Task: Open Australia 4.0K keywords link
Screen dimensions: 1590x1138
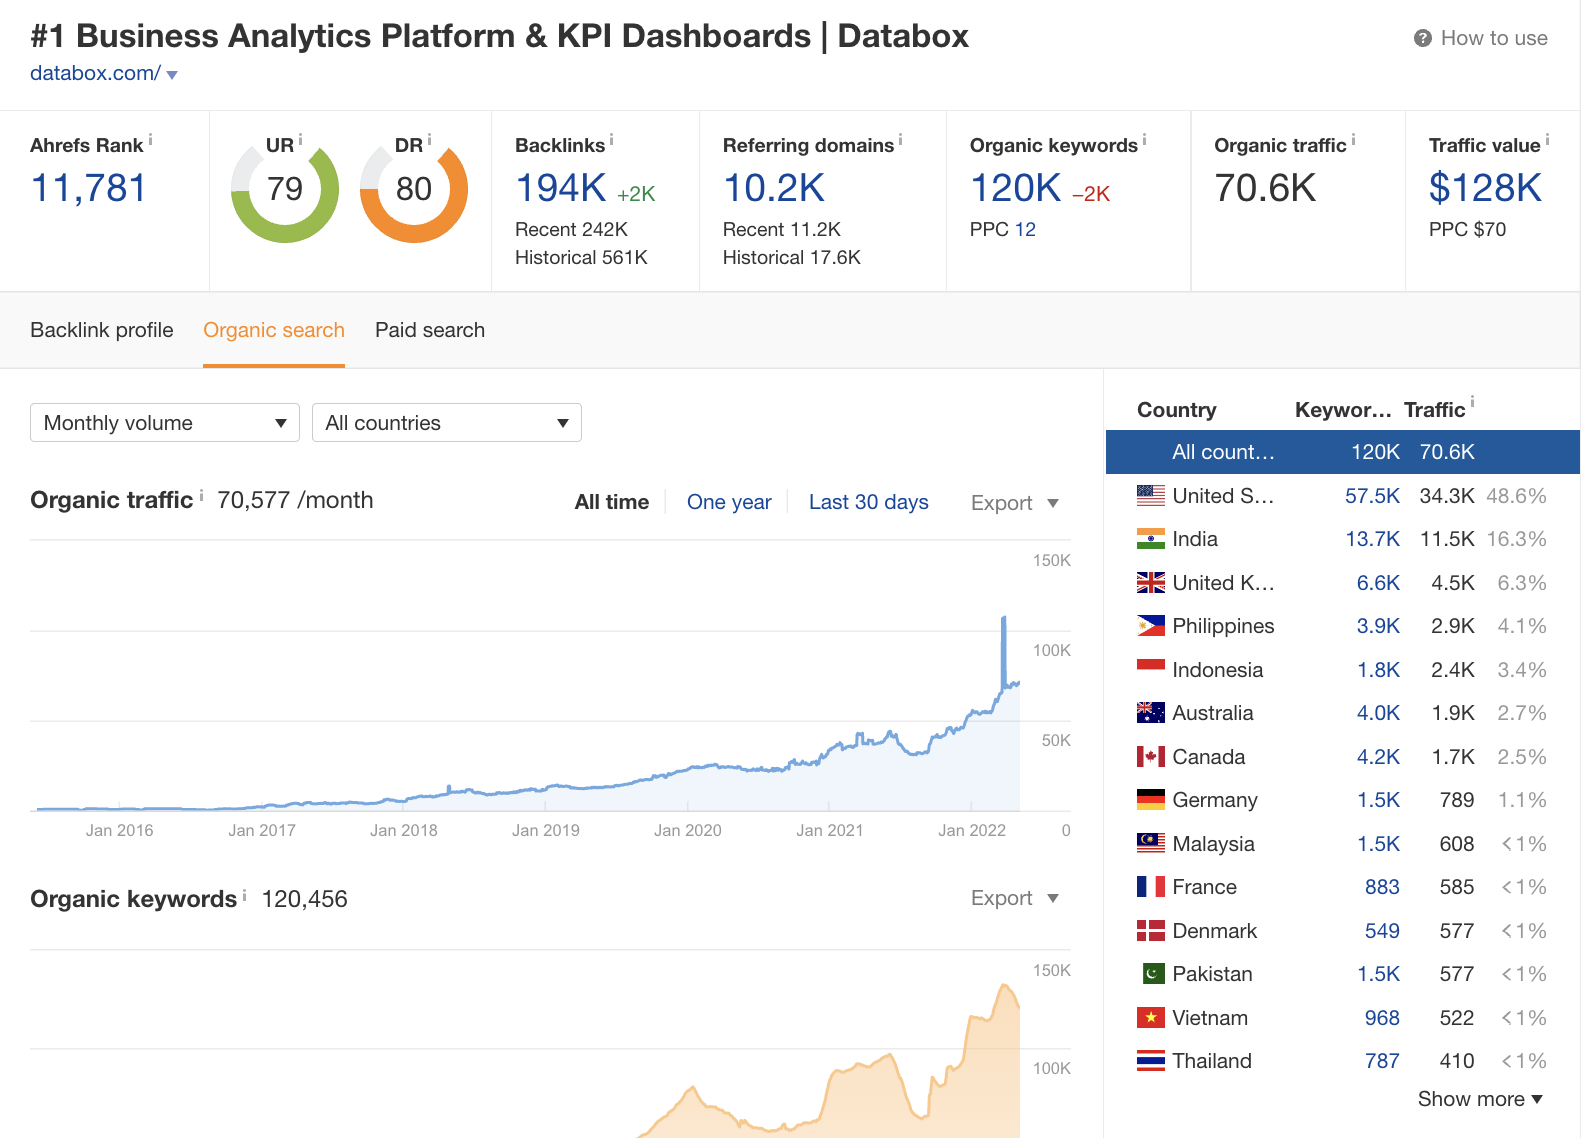Action: (1378, 713)
